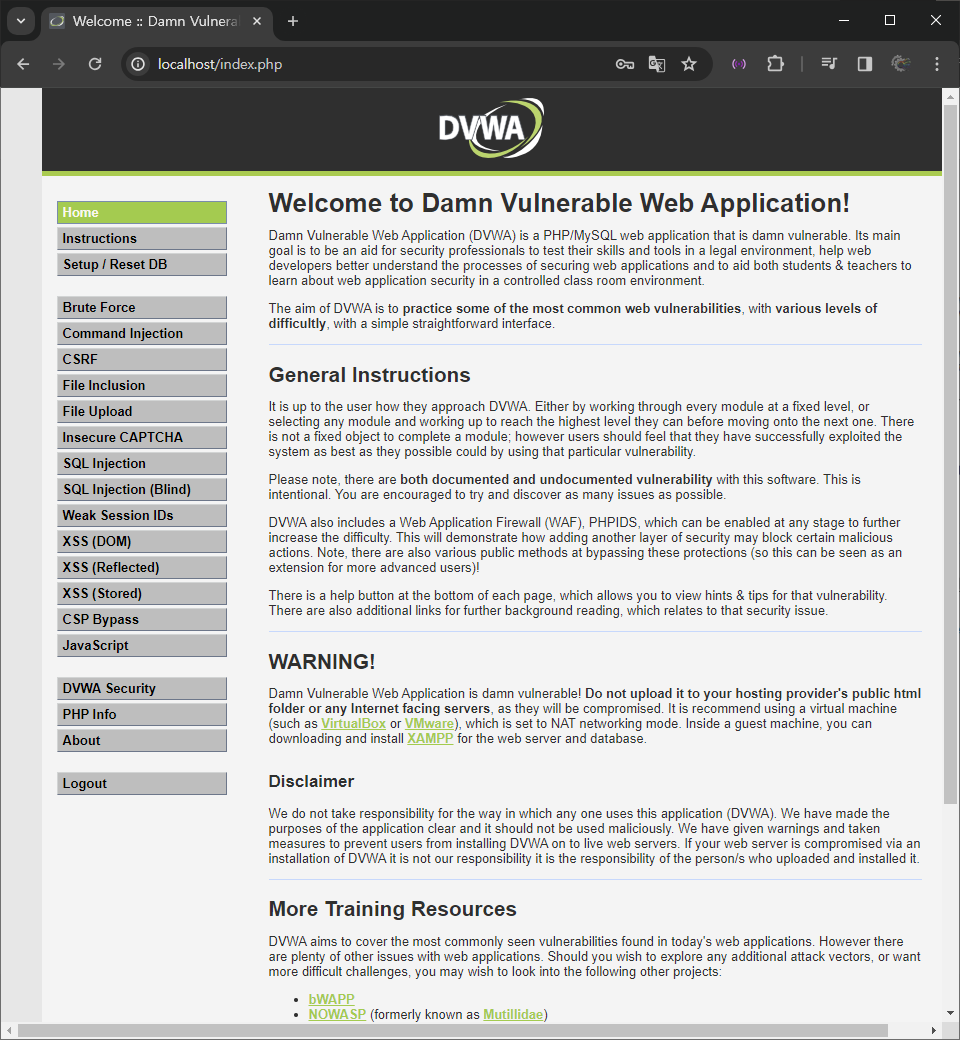Follow the VirtualBox link

coord(354,724)
